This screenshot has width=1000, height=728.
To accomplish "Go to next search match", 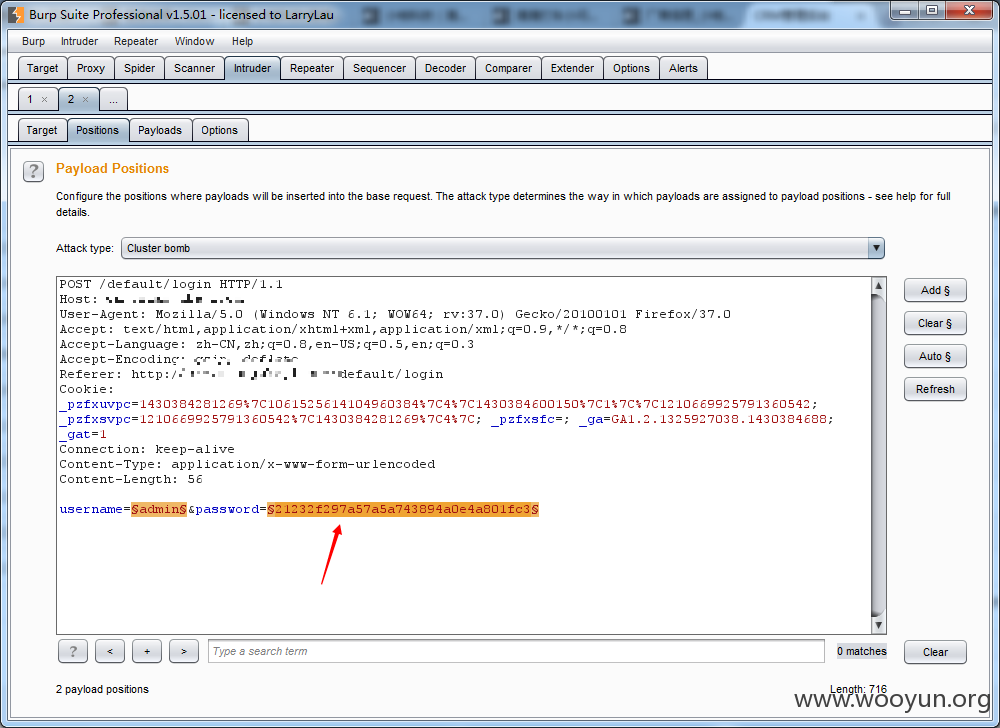I will 184,652.
